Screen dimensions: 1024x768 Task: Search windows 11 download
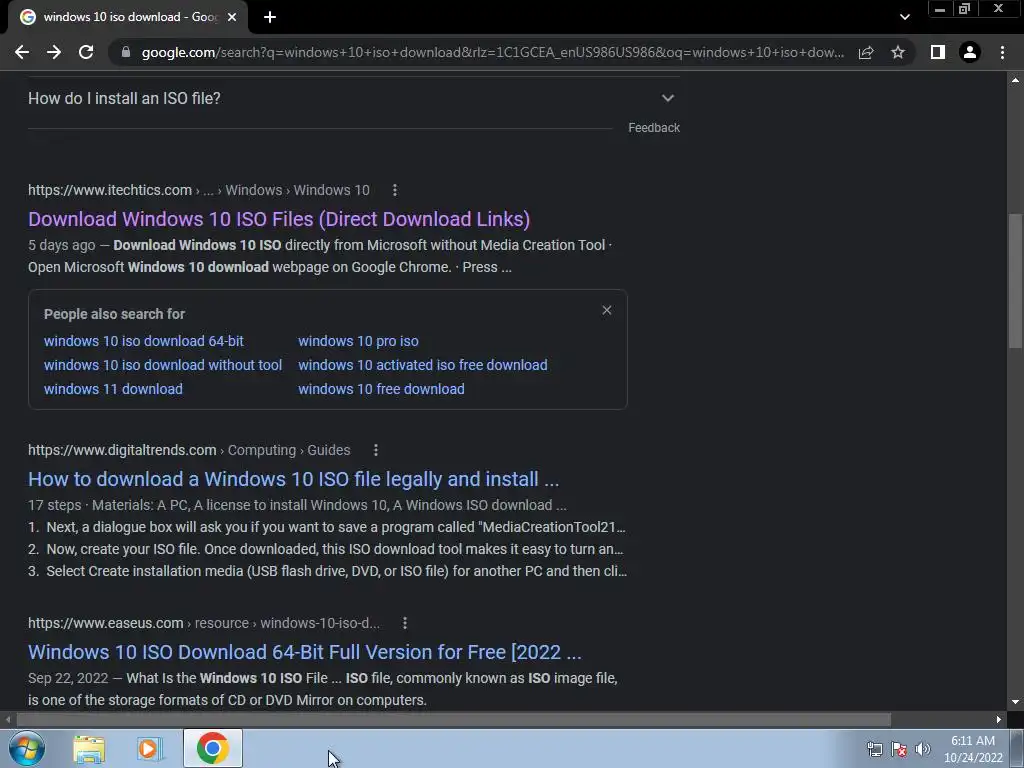pos(113,389)
